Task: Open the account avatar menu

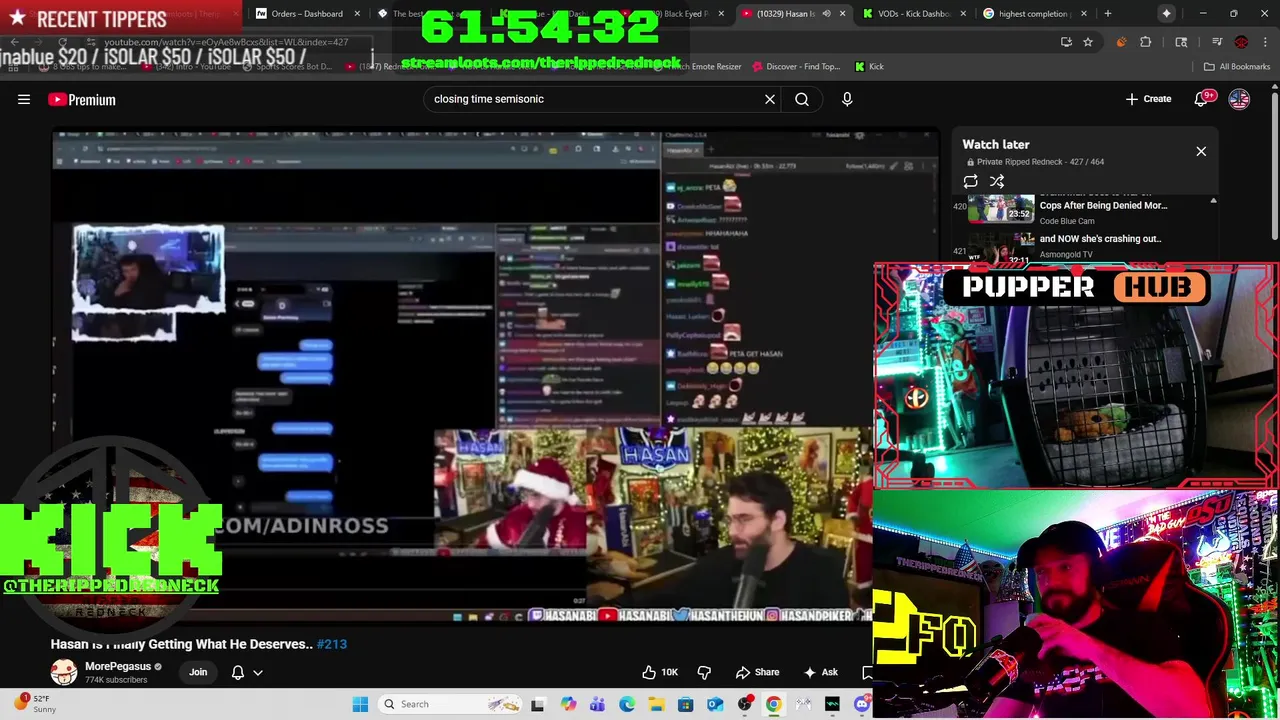Action: [x=1239, y=99]
